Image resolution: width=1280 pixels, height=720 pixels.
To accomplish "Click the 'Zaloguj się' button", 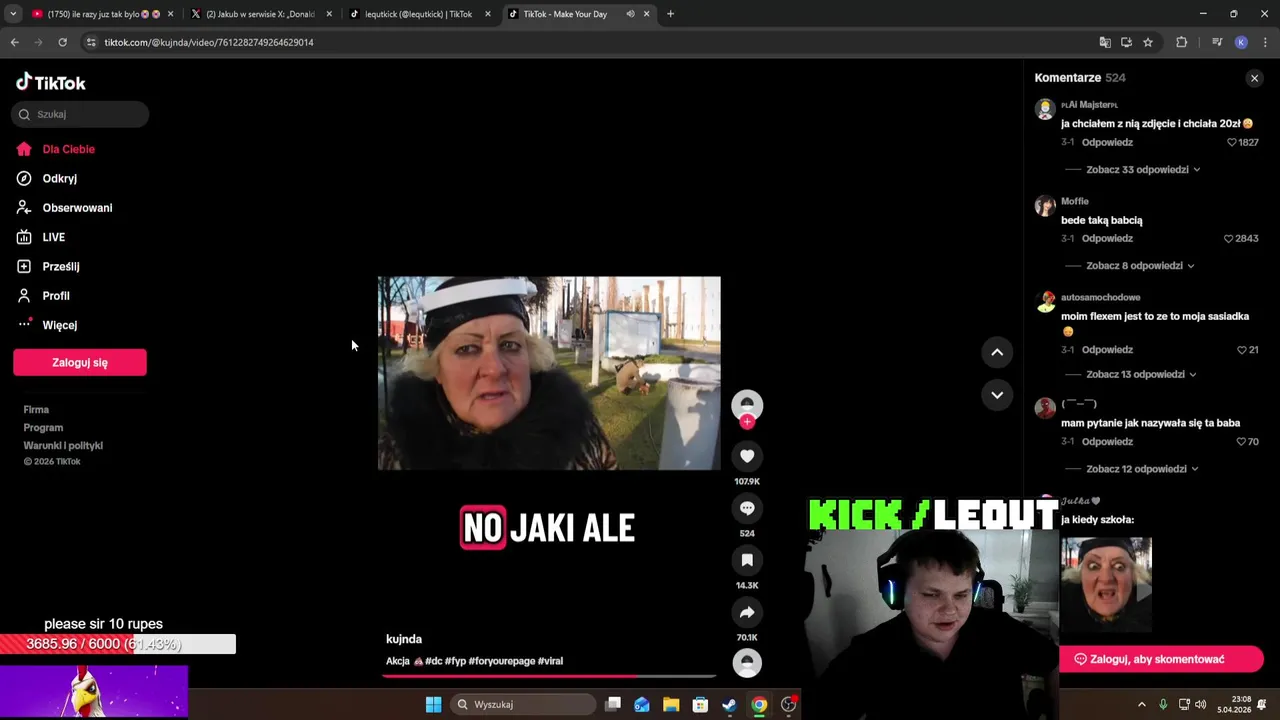I will click(x=80, y=363).
